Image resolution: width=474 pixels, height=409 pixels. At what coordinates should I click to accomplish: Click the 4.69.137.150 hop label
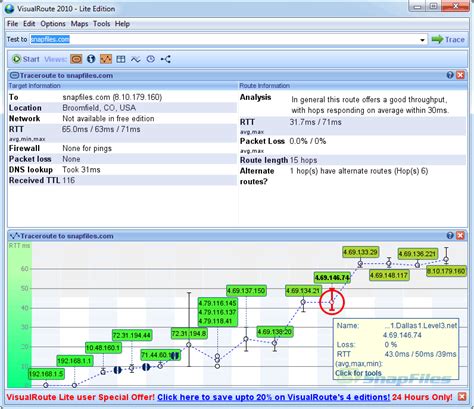(246, 291)
